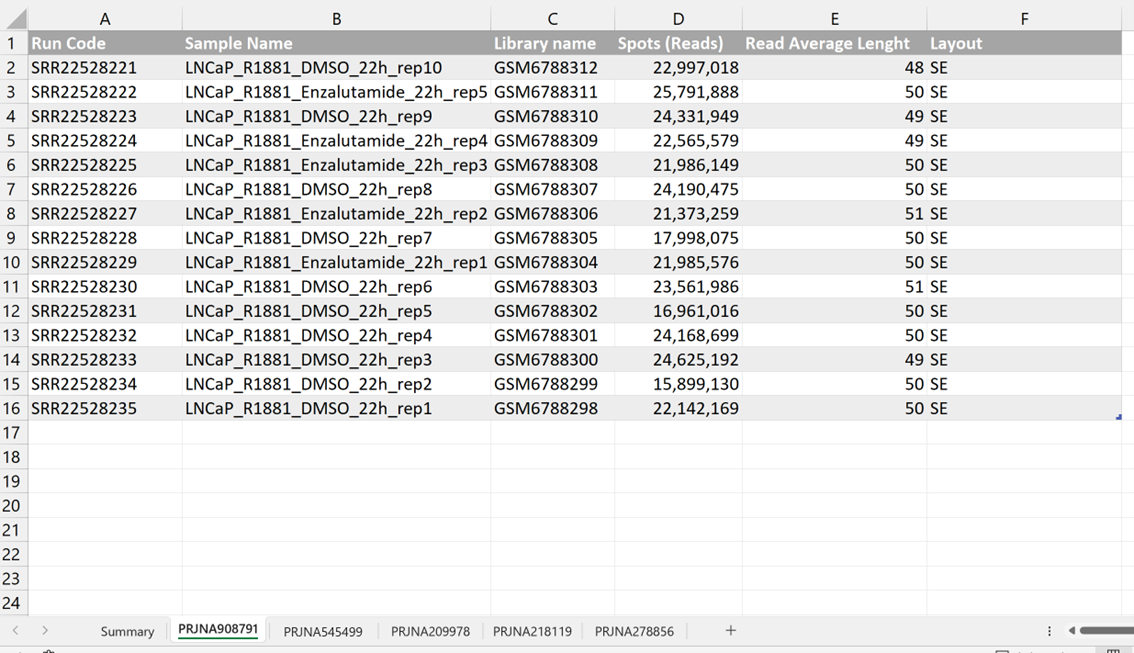Select row 9 header
Viewport: 1134px width, 653px height.
(x=12, y=238)
